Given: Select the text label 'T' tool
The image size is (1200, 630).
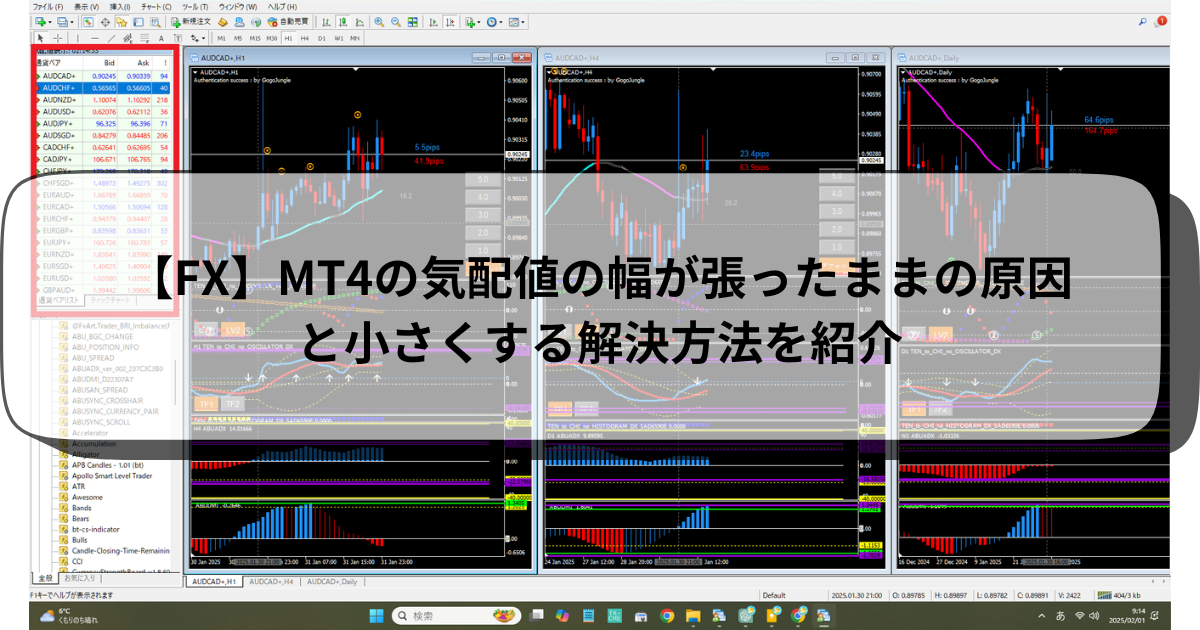Looking at the screenshot, I should (178, 38).
